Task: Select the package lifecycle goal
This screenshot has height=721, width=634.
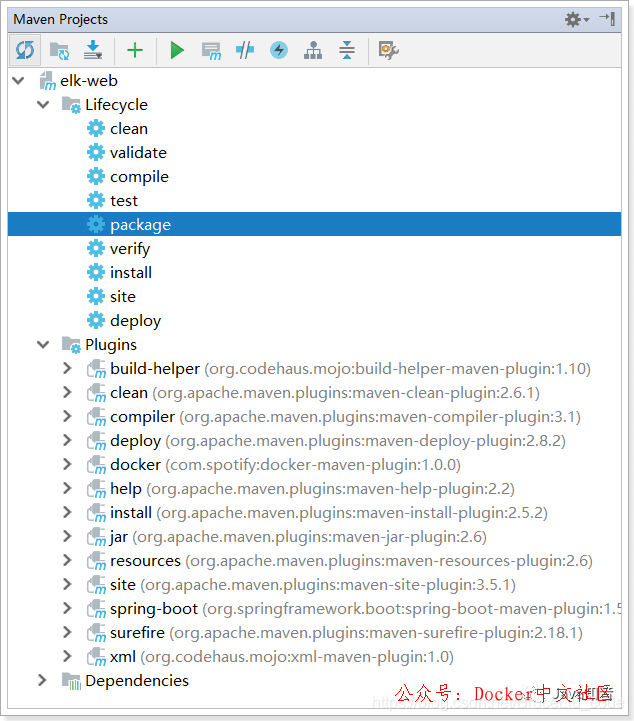Action: point(140,225)
